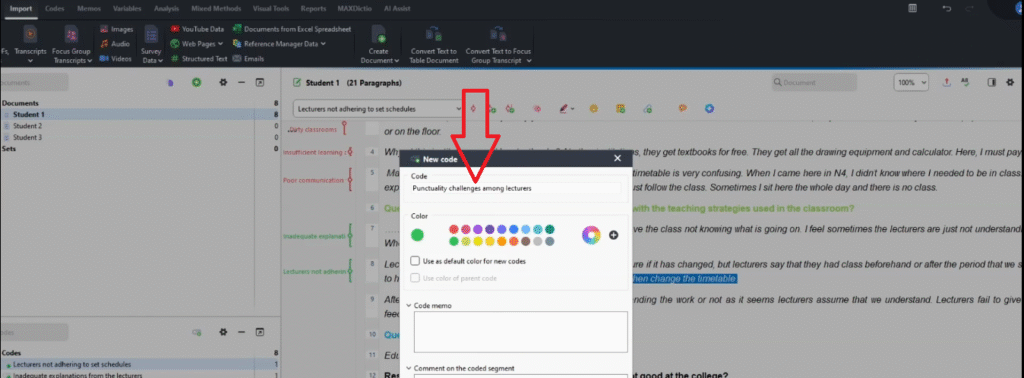This screenshot has height=378, width=1024.
Task: Click the Code name input field
Action: 516,188
